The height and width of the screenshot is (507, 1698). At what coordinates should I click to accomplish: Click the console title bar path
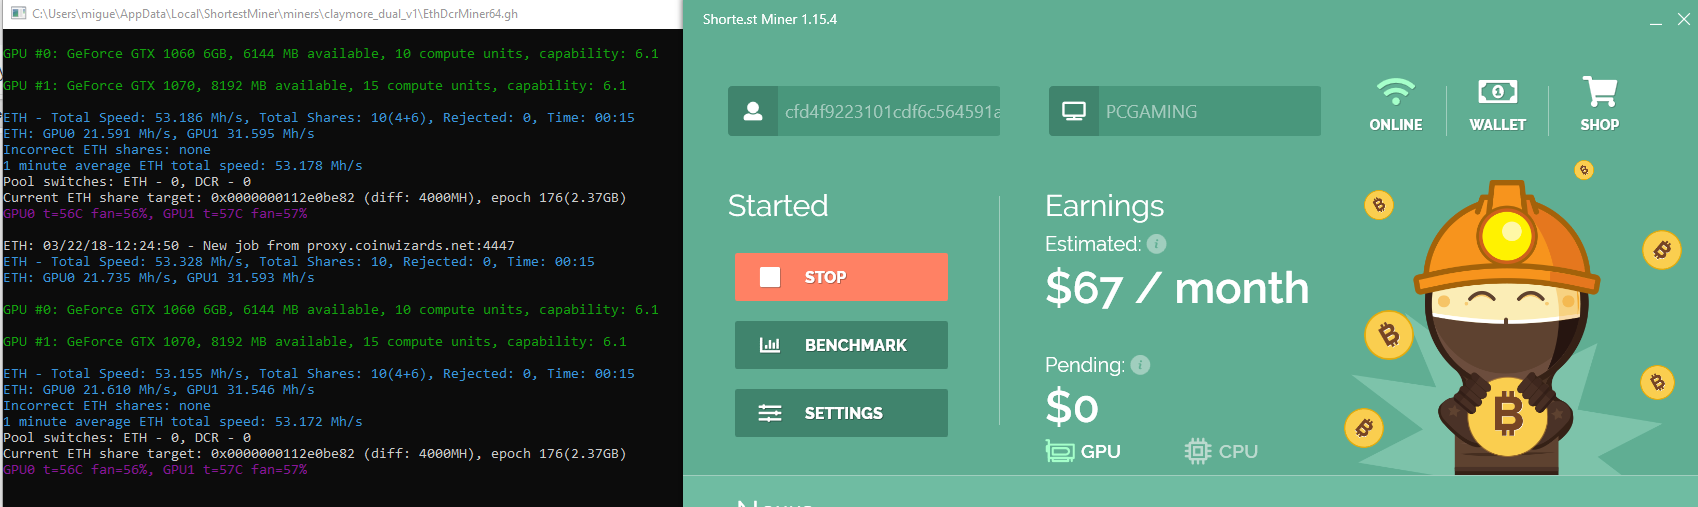point(275,14)
